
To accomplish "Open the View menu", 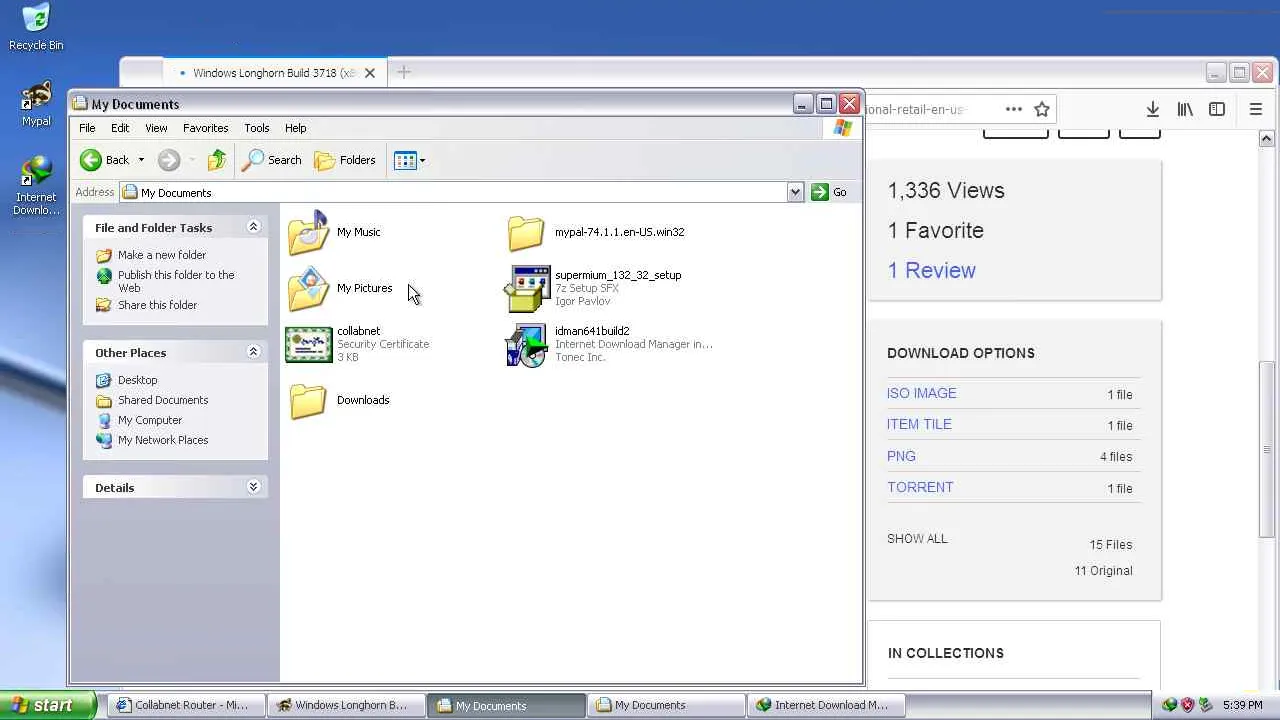I will pyautogui.click(x=156, y=128).
